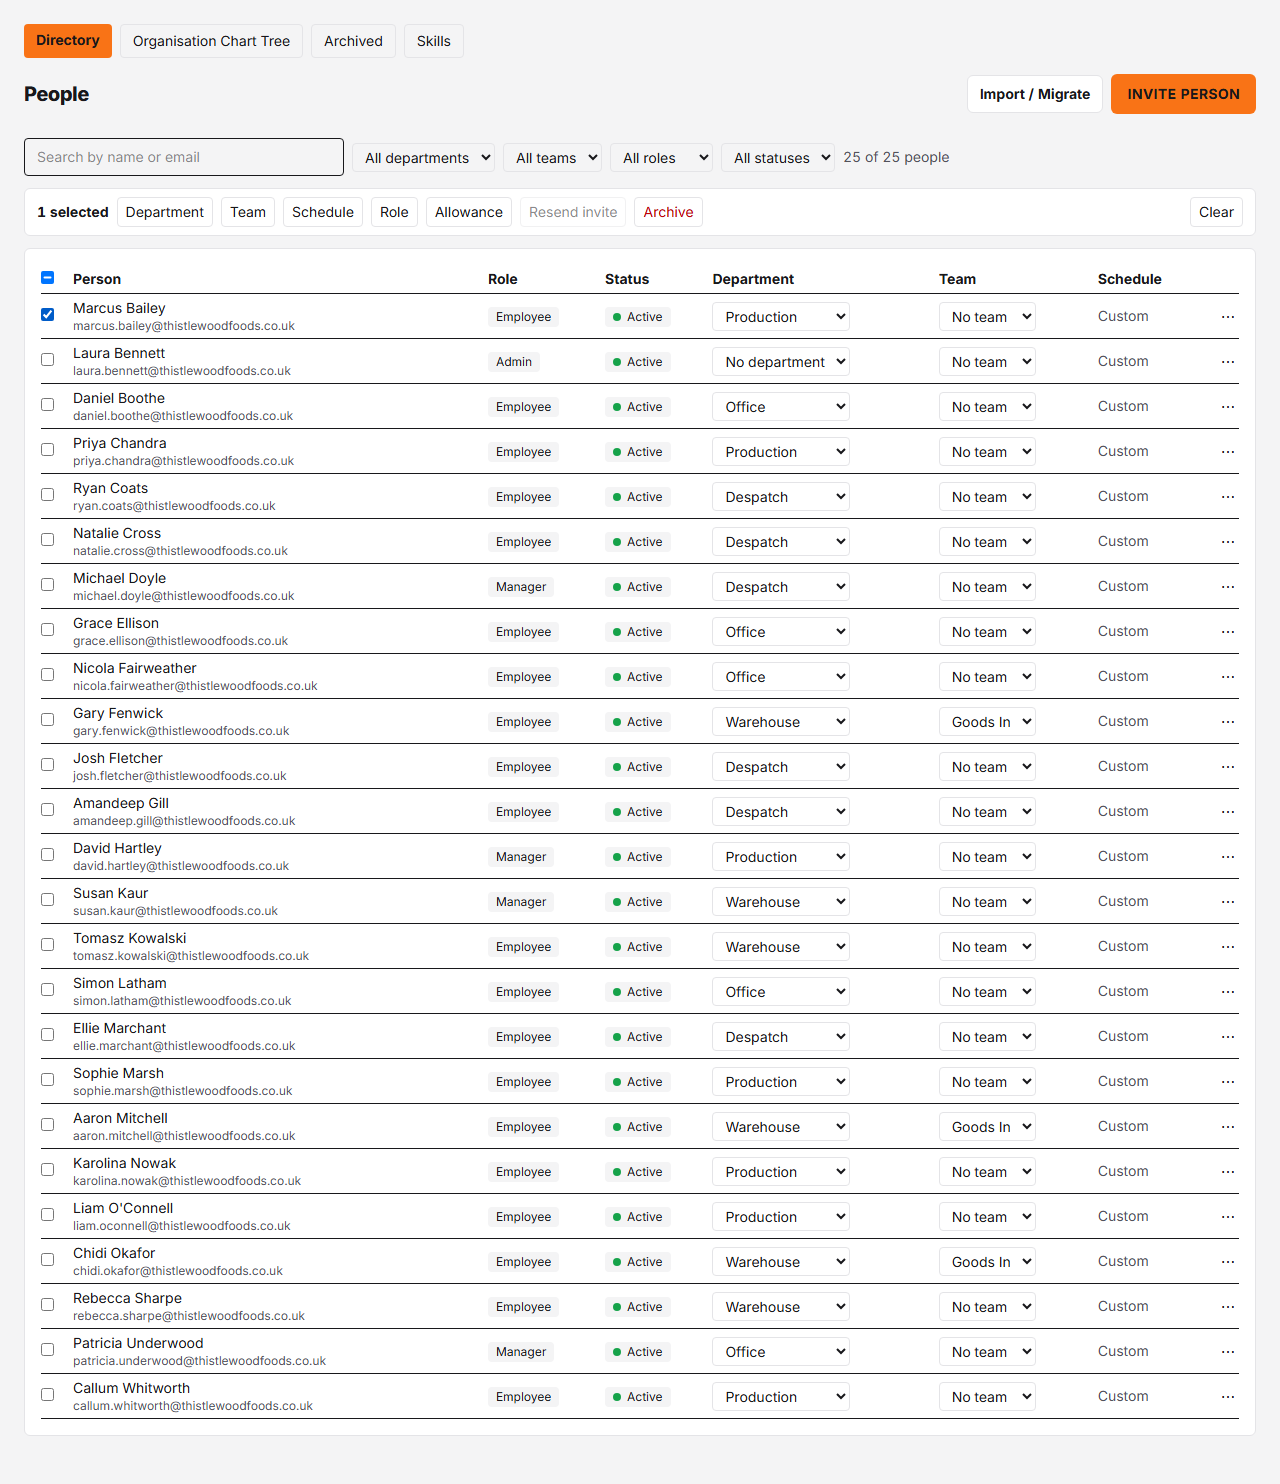1280x1484 pixels.
Task: Open Import / Migrate
Action: pos(1035,94)
